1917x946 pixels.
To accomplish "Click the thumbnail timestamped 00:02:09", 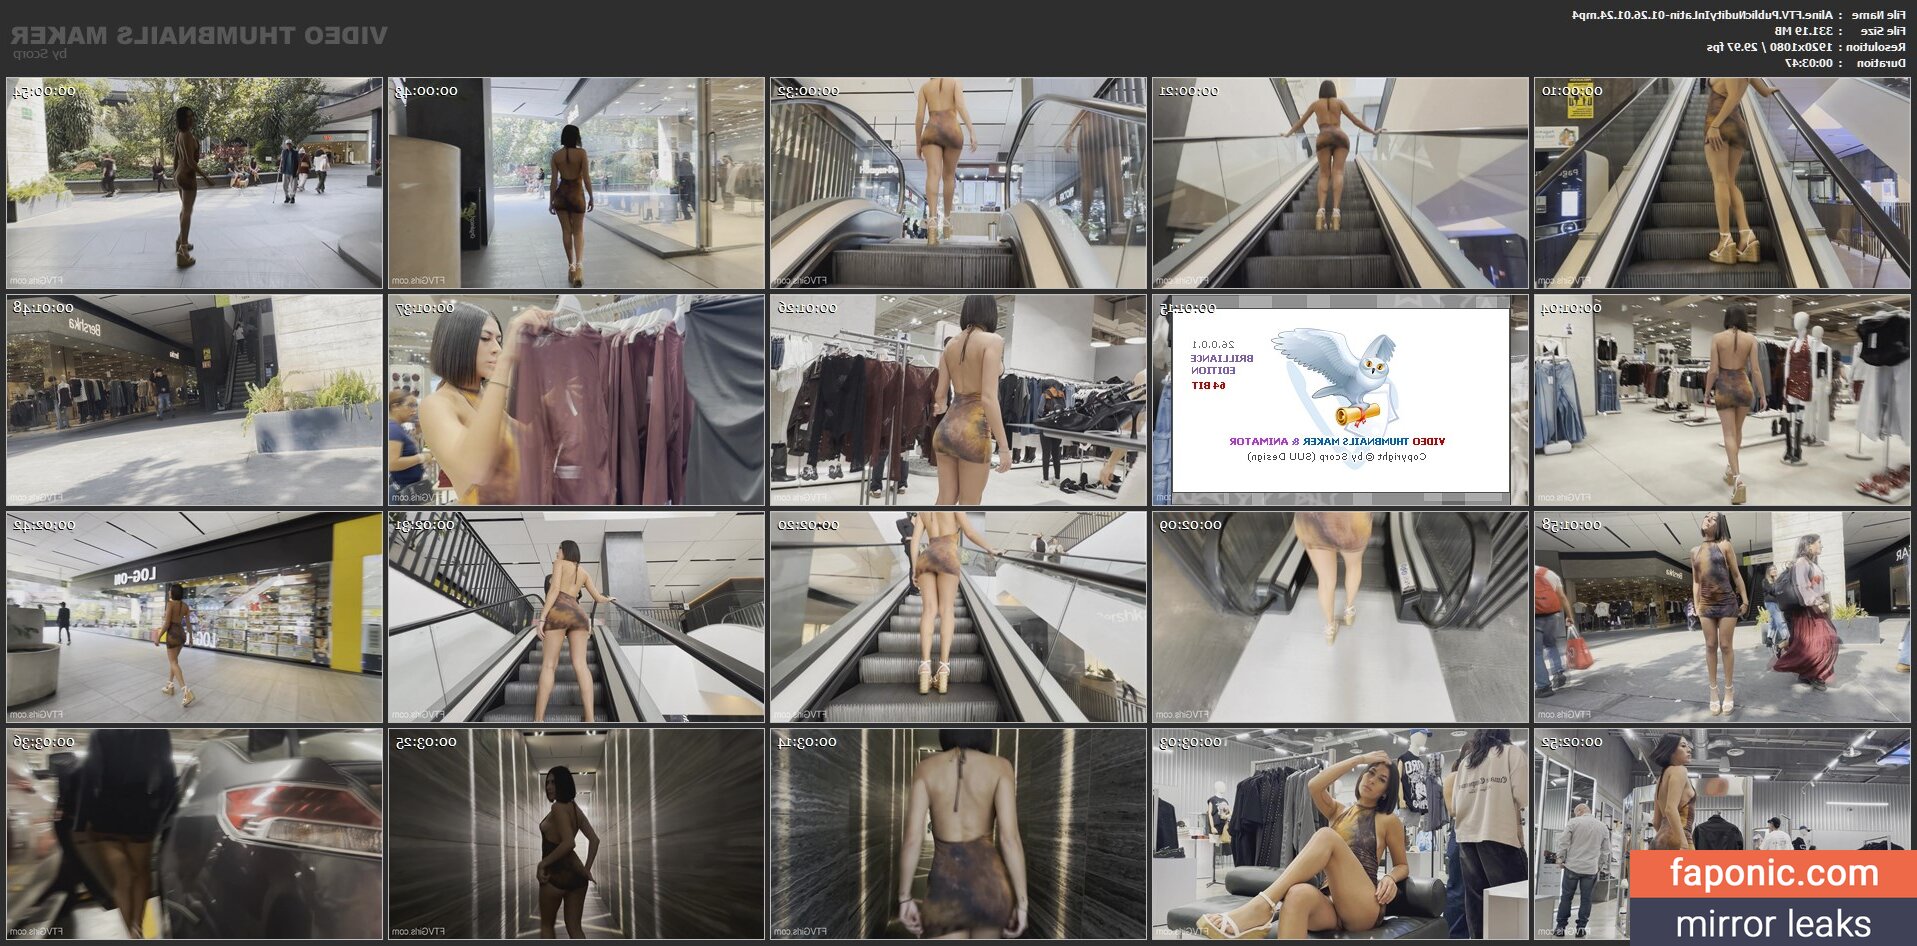I will [1339, 617].
